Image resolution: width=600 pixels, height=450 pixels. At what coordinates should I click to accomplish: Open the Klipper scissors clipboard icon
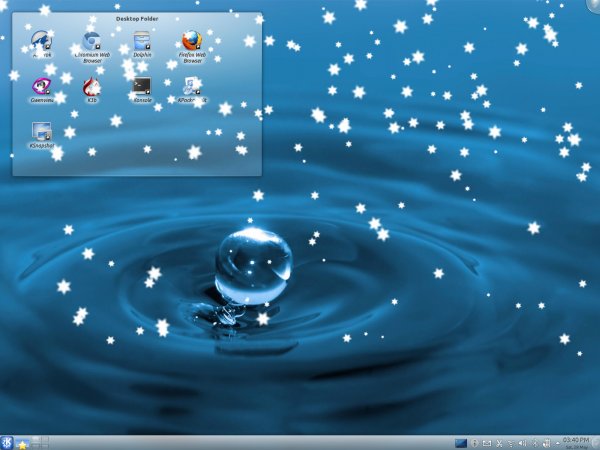point(499,443)
